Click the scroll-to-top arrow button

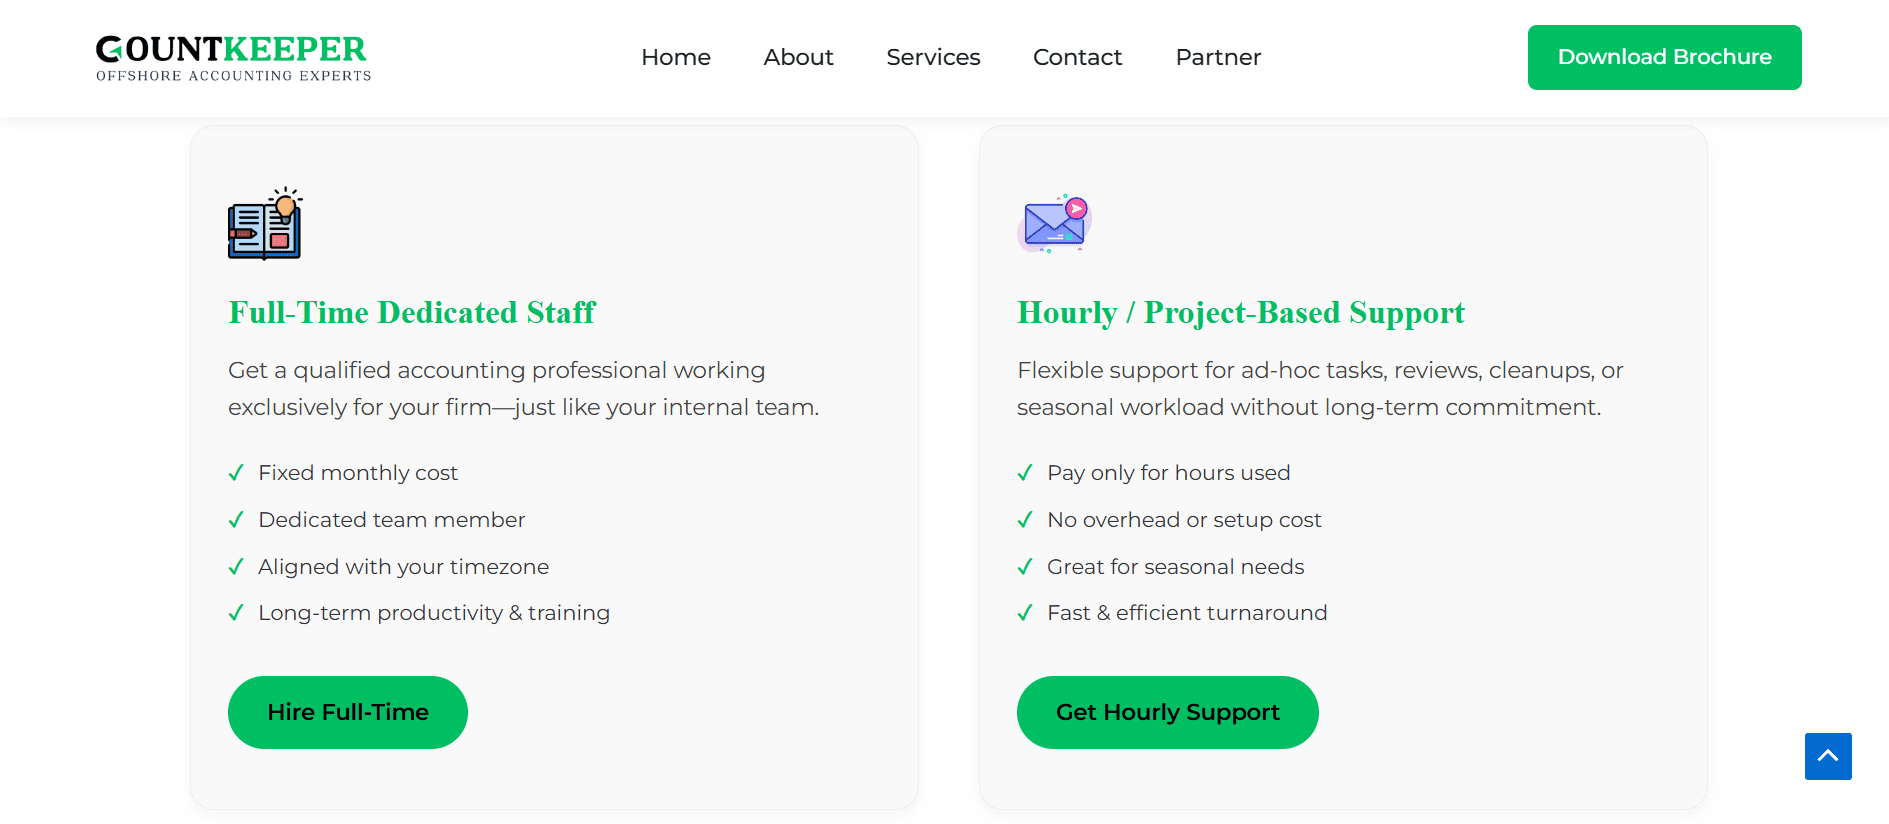pos(1827,756)
